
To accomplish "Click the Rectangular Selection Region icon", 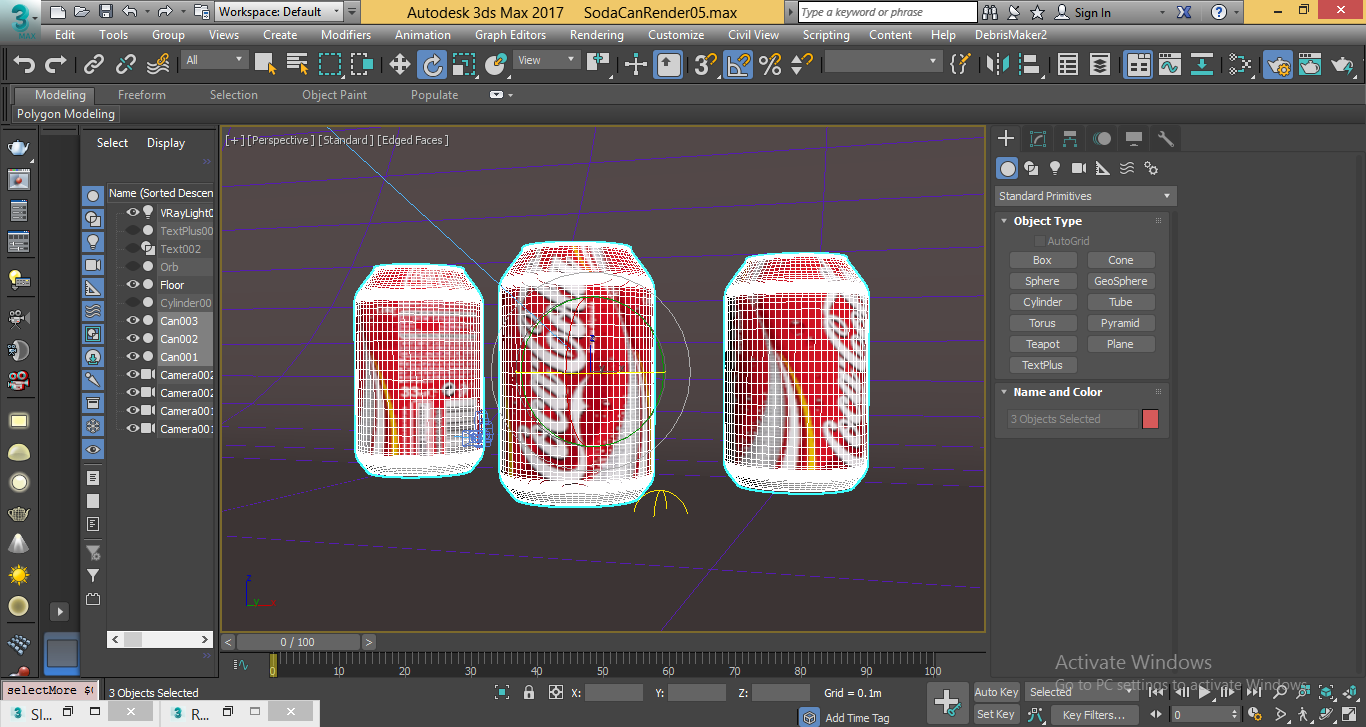I will click(x=330, y=65).
